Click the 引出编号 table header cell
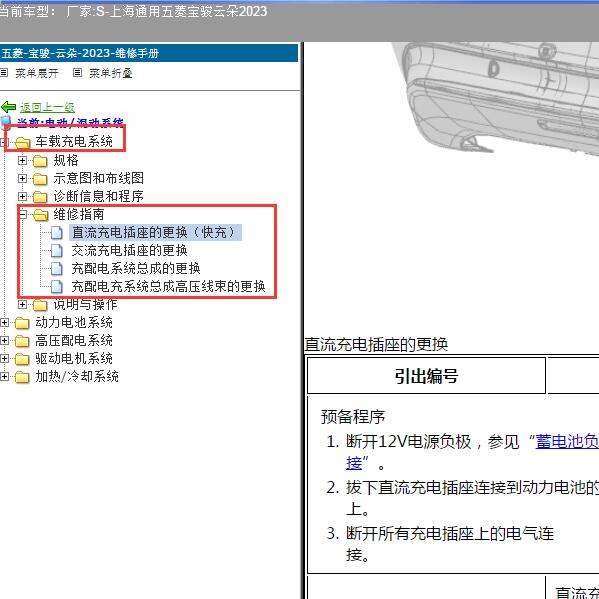The height and width of the screenshot is (599, 599). [x=426, y=376]
